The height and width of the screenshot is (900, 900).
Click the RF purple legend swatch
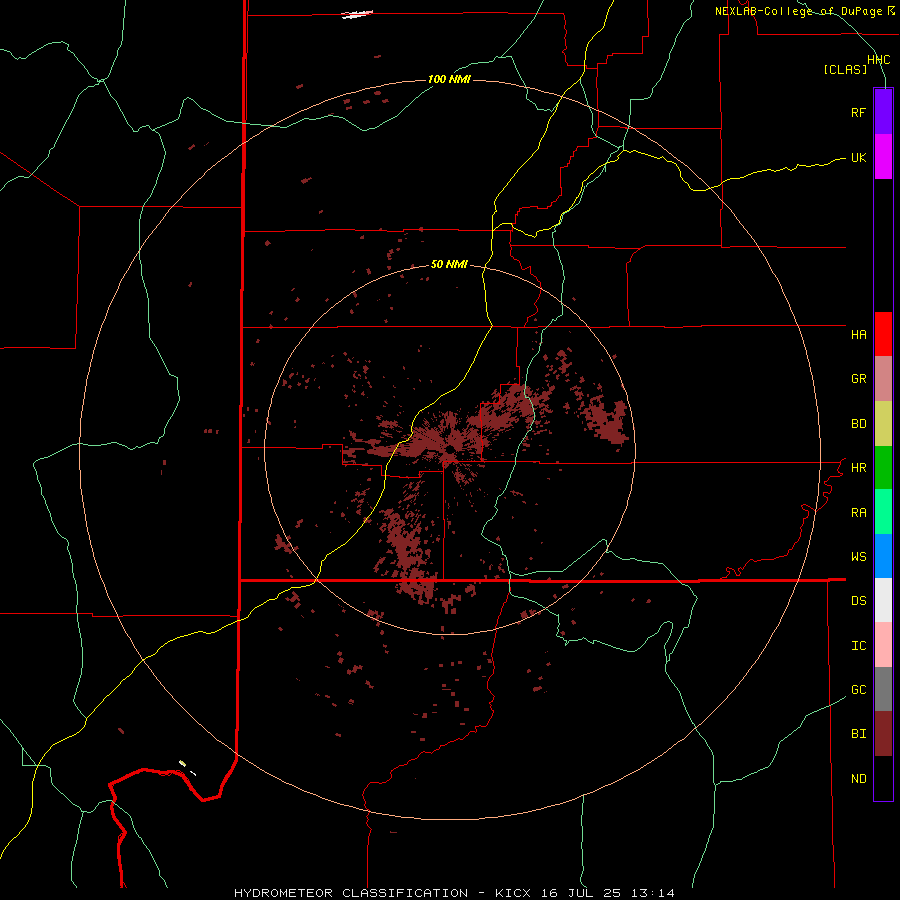(x=883, y=112)
